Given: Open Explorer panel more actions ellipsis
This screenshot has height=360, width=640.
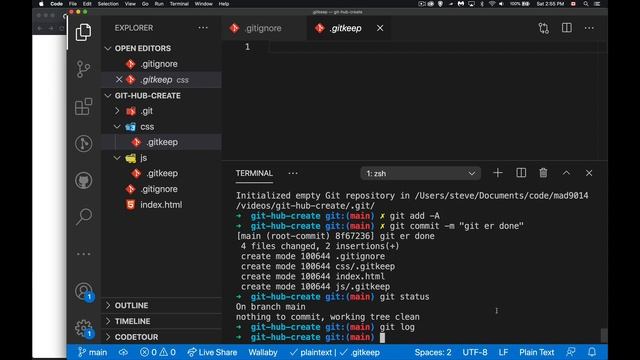Looking at the screenshot, I should tap(203, 28).
